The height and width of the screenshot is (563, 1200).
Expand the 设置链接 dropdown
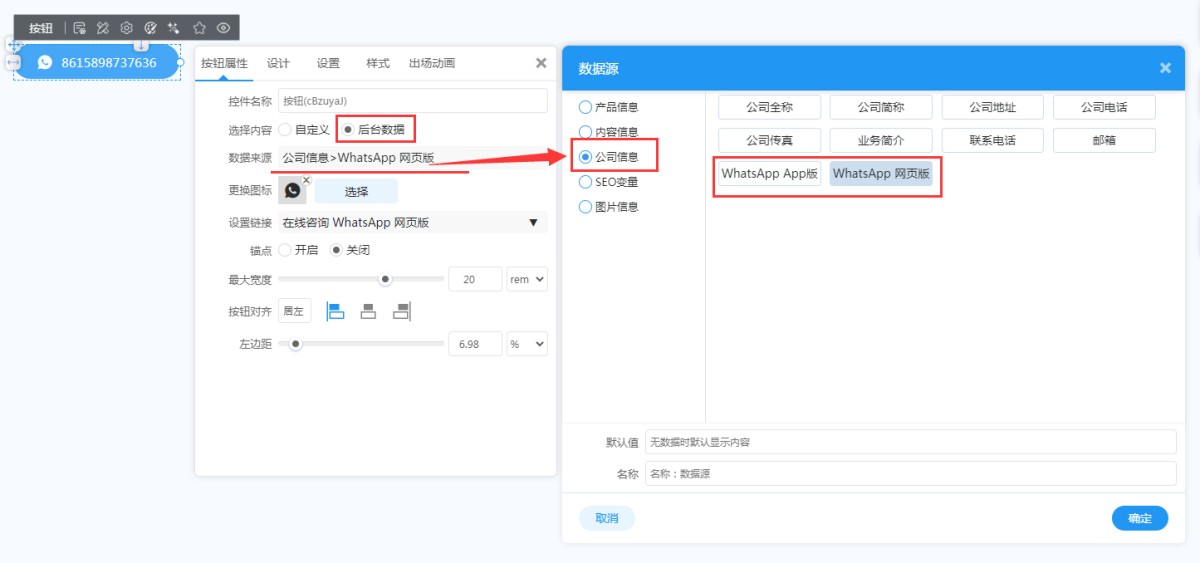[533, 222]
